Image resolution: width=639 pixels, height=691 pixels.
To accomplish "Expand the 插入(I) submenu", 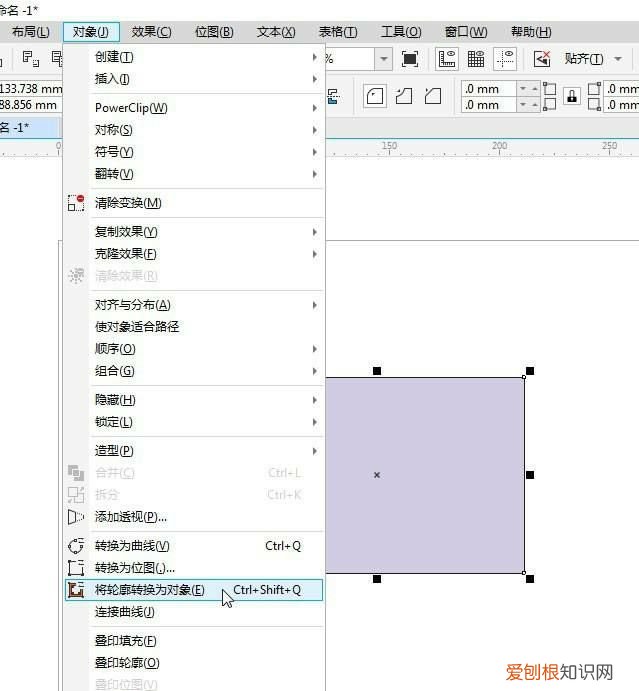I will click(x=194, y=79).
